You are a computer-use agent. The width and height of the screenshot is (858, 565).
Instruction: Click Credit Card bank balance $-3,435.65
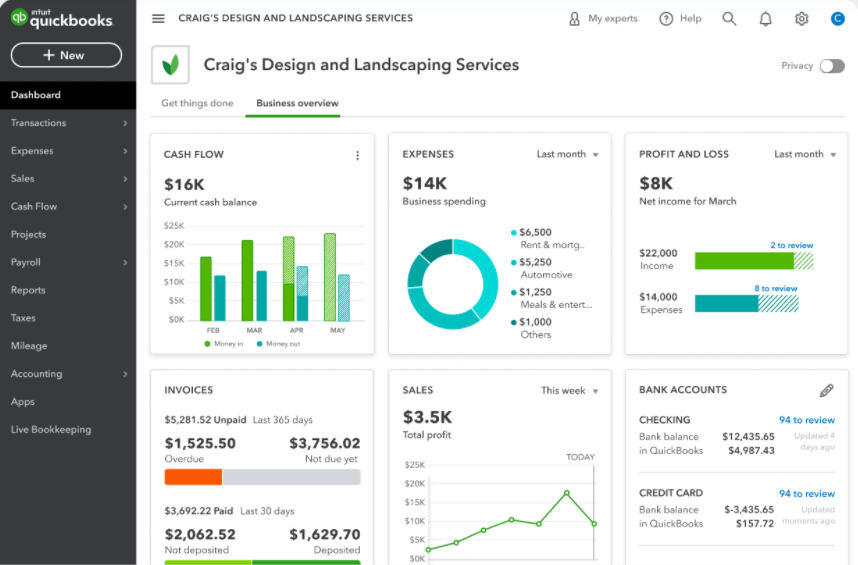[749, 510]
